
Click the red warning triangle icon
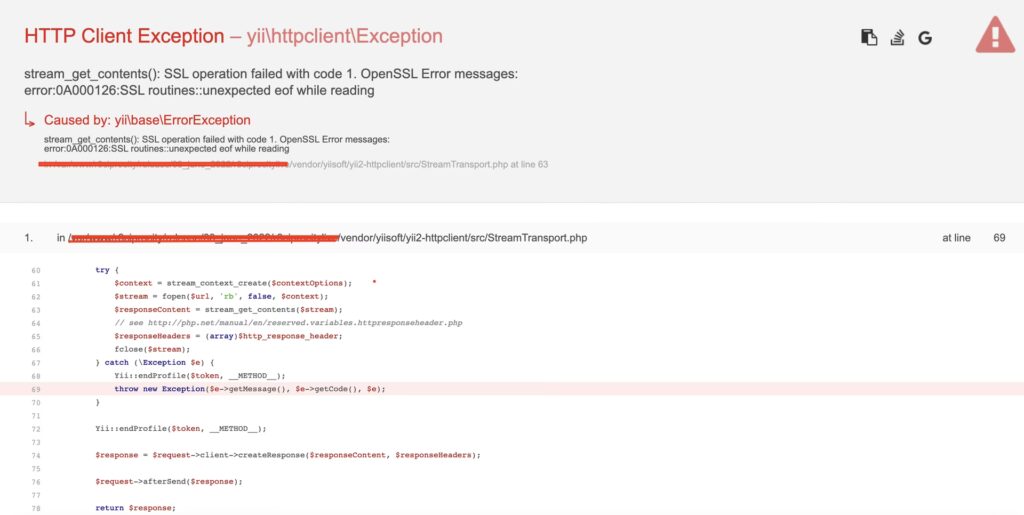click(994, 36)
